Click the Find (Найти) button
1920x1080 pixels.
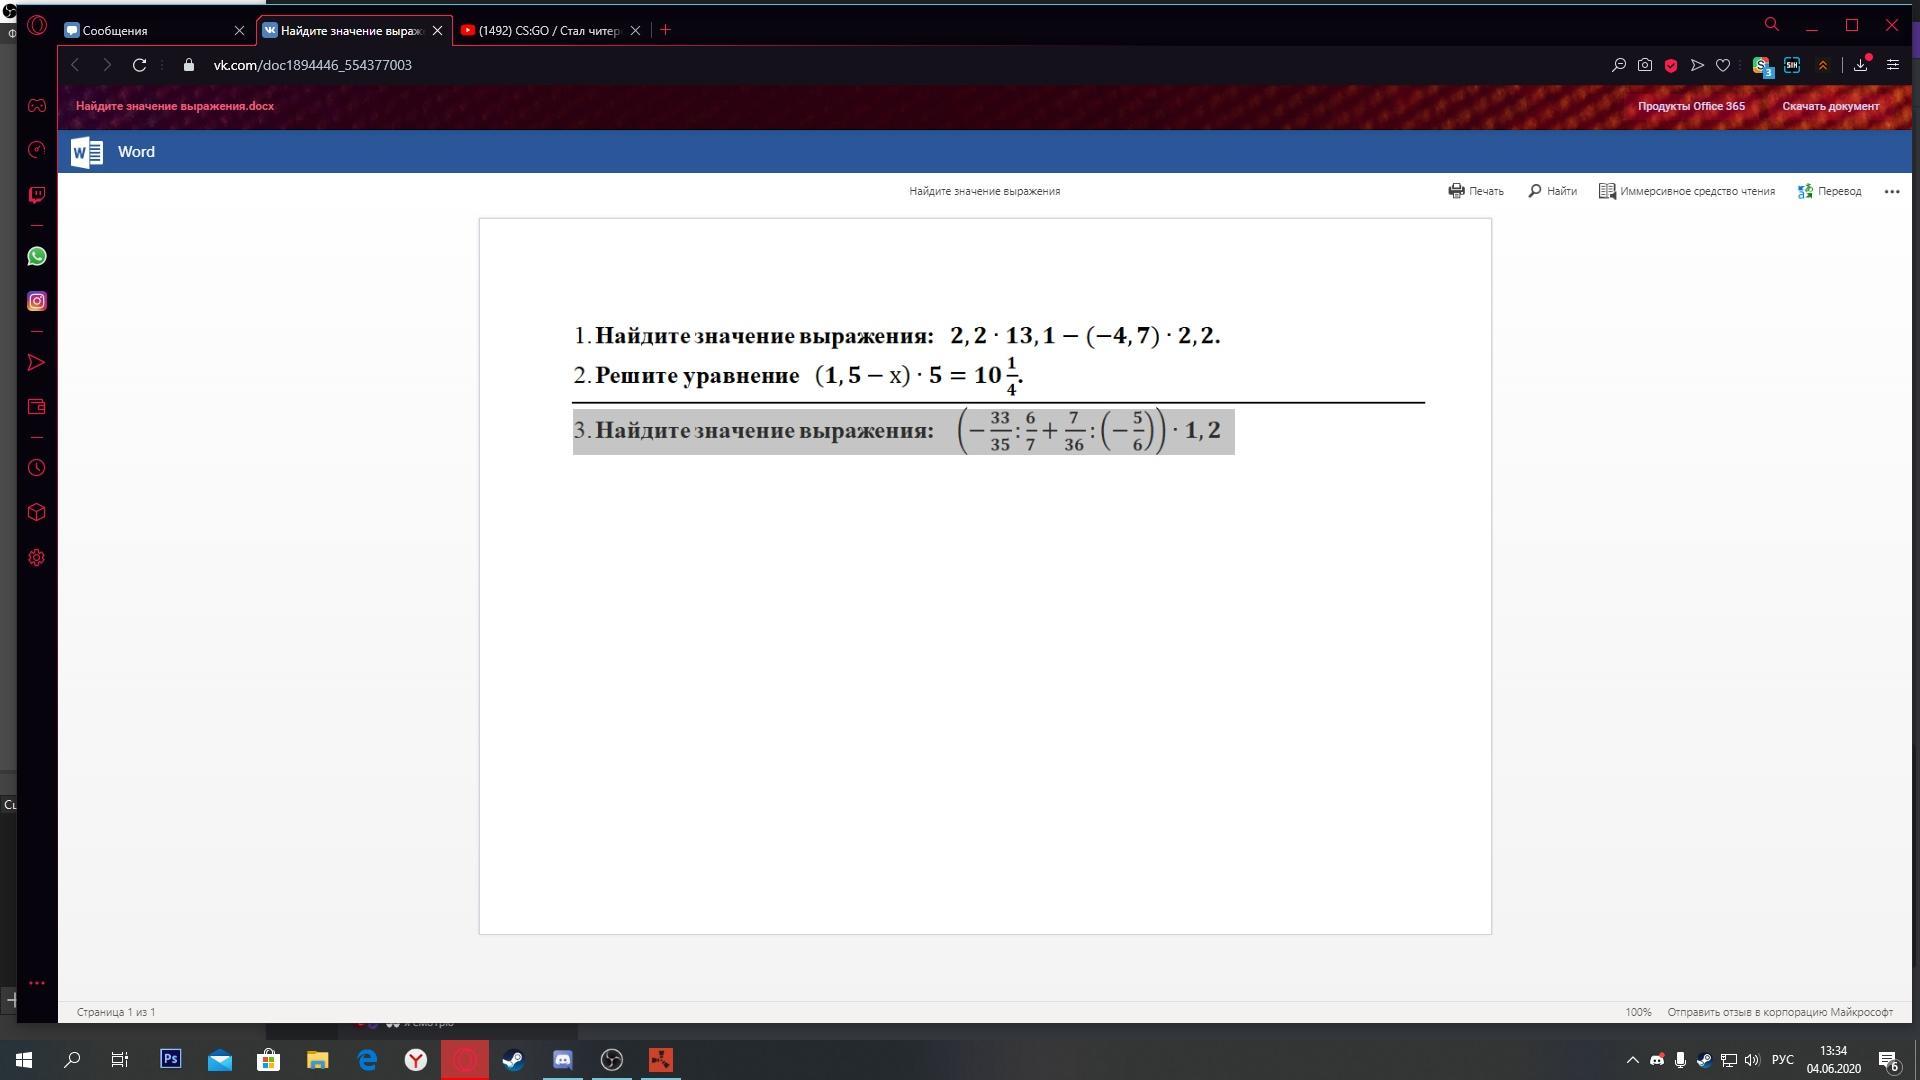point(1552,191)
